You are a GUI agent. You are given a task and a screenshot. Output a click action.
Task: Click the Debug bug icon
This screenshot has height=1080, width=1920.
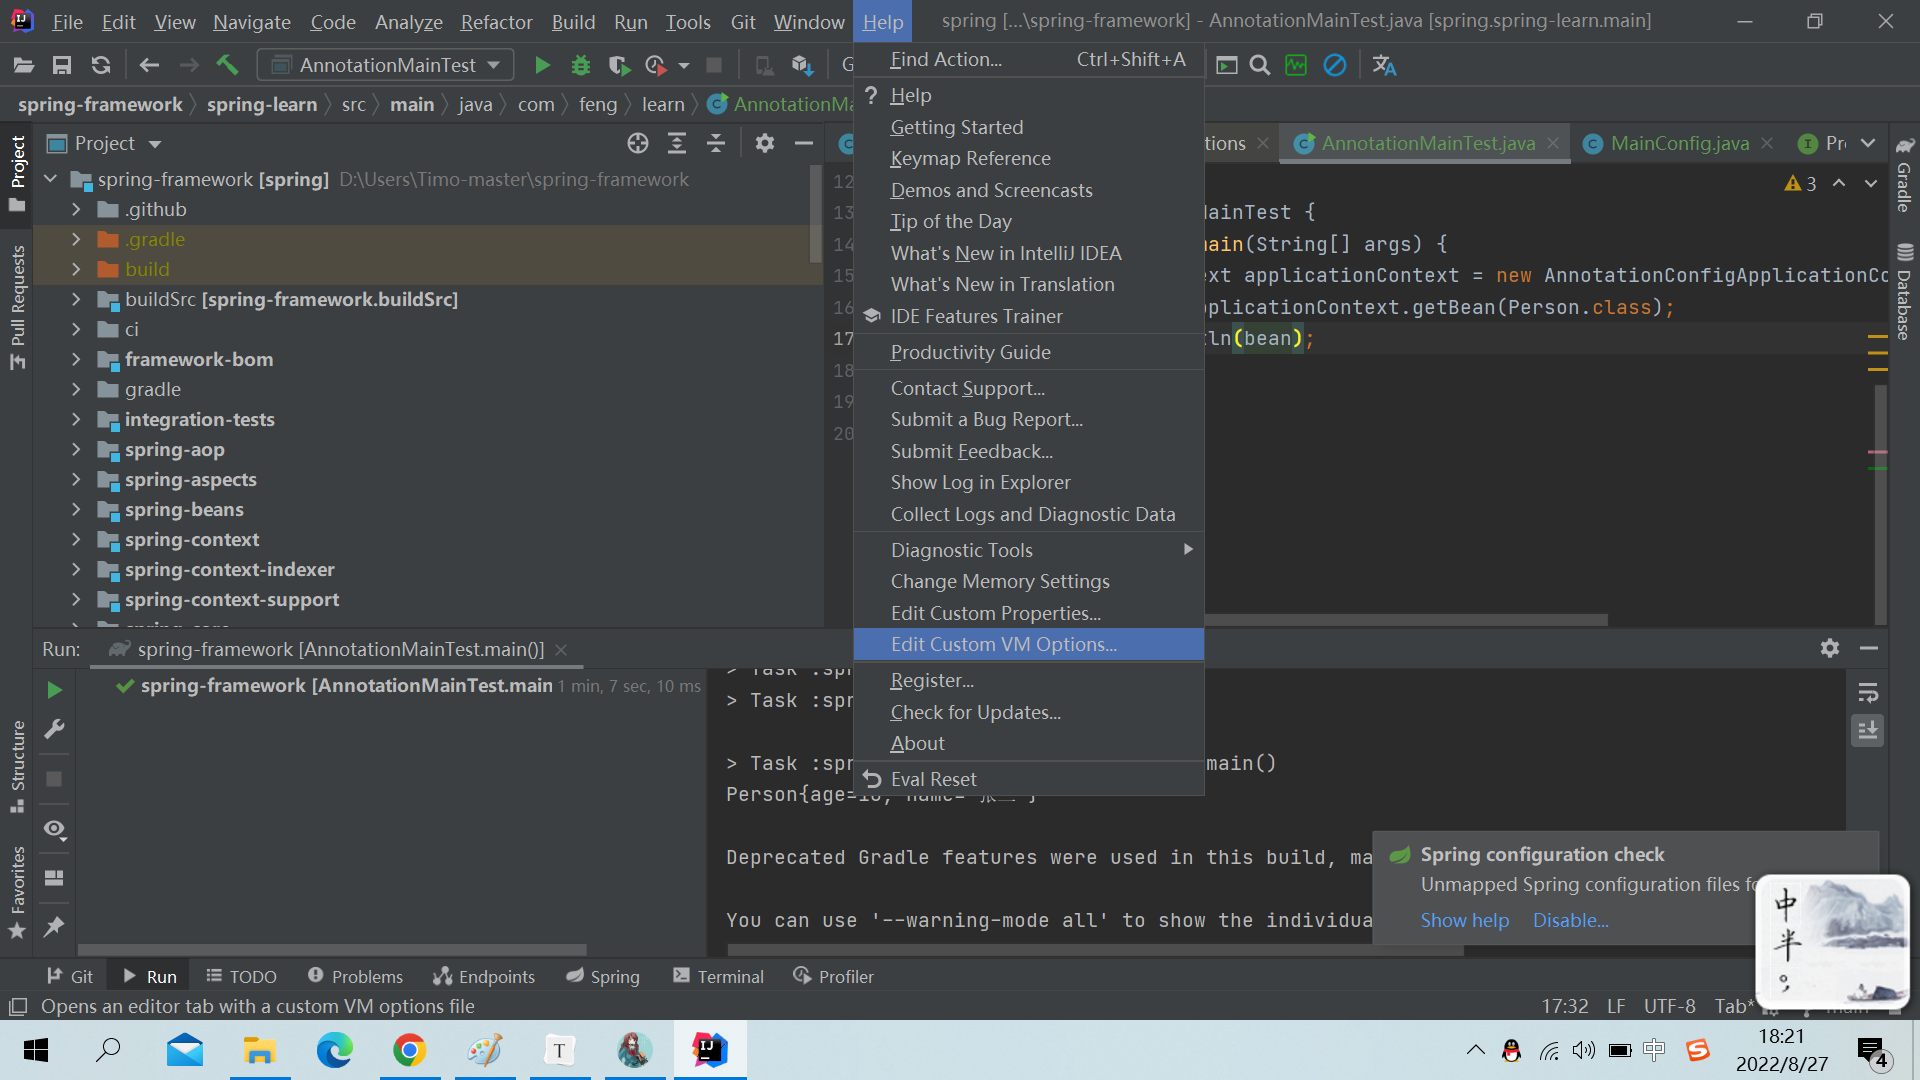pyautogui.click(x=580, y=65)
